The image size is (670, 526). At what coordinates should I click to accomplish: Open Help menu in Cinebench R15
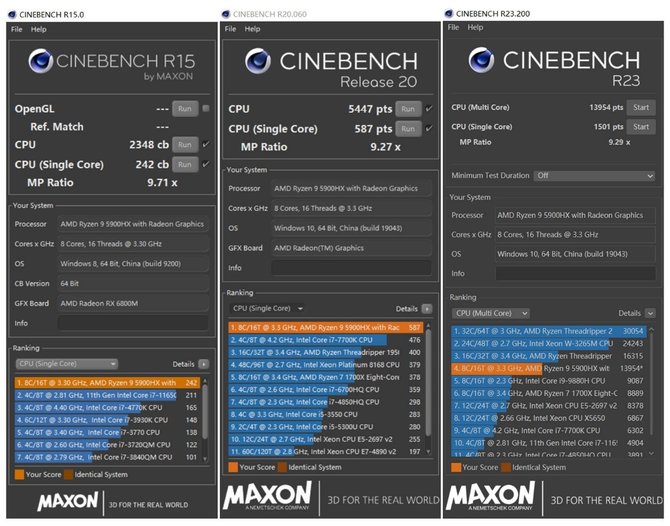tap(38, 29)
